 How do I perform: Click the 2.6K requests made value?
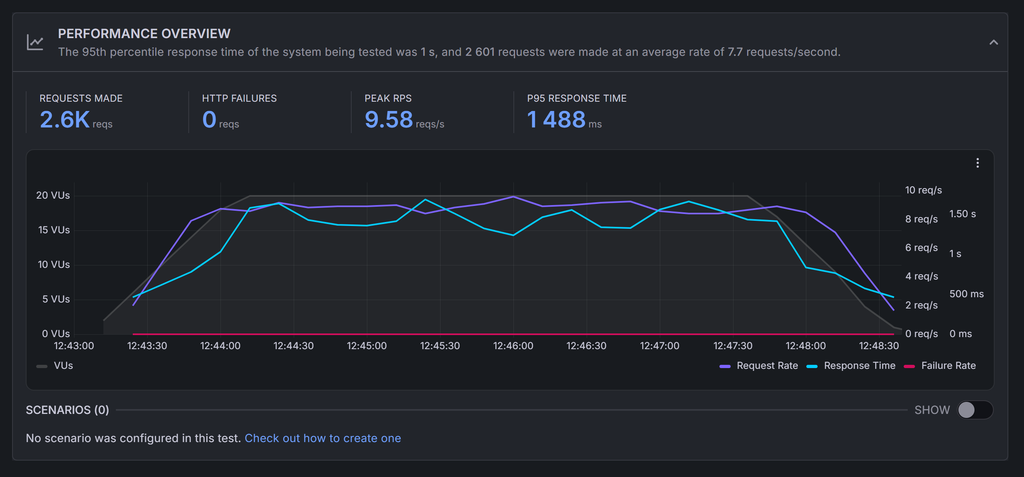(64, 120)
